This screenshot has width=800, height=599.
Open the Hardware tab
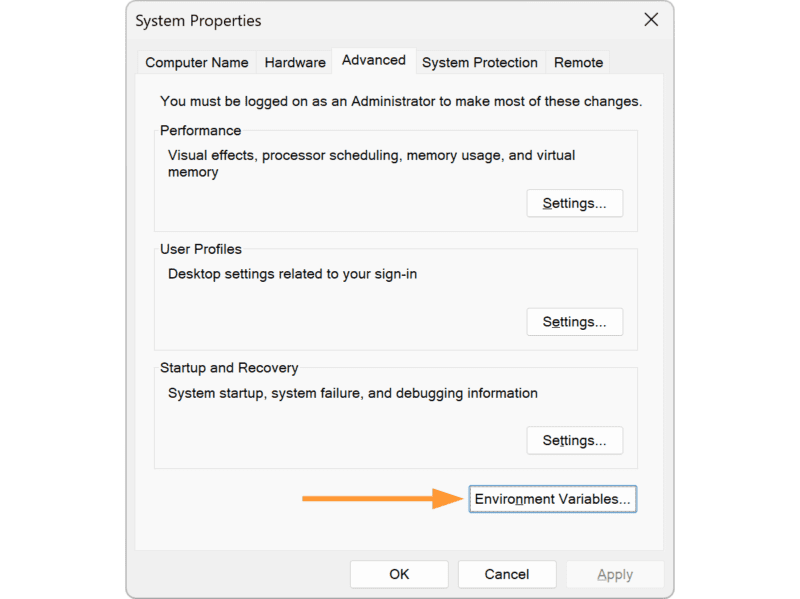(x=295, y=62)
